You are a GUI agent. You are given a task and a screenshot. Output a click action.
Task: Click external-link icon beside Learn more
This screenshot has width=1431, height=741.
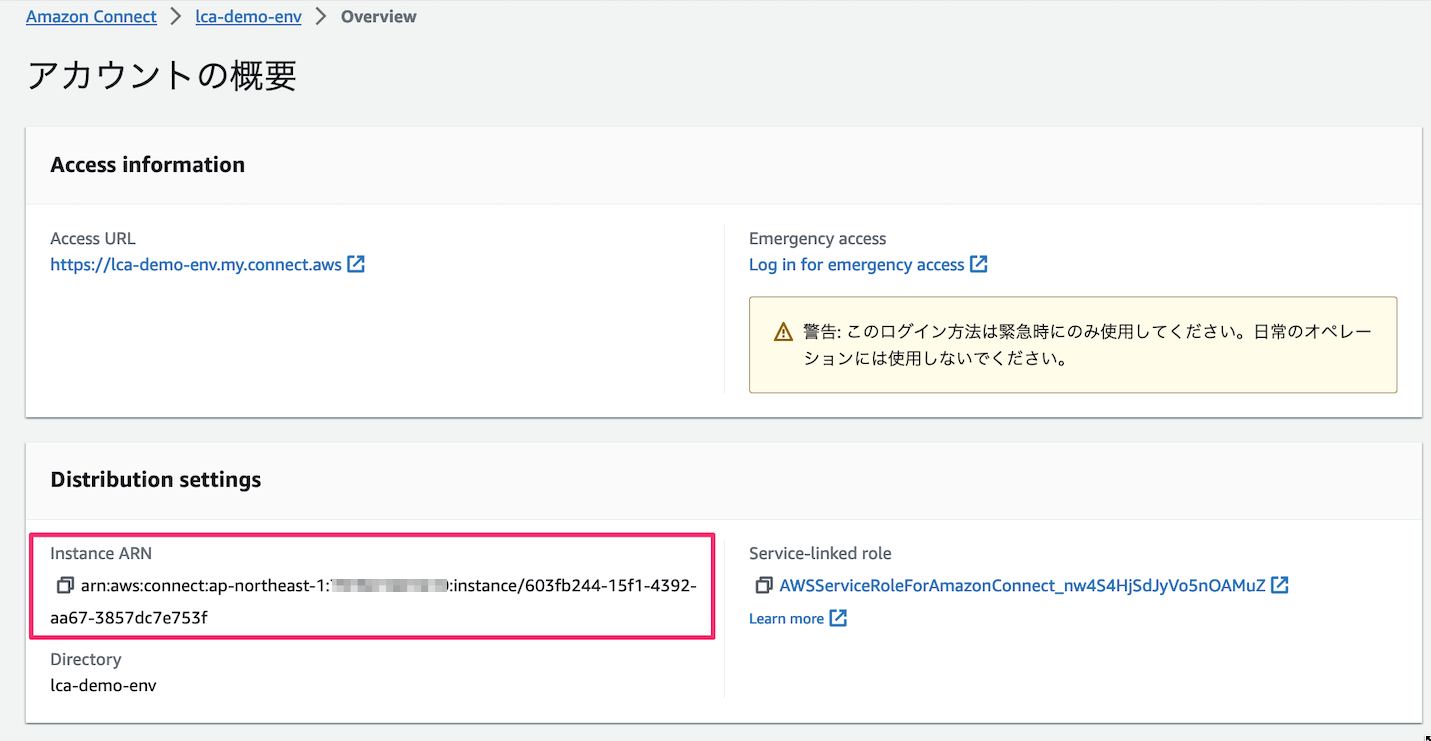tap(838, 618)
